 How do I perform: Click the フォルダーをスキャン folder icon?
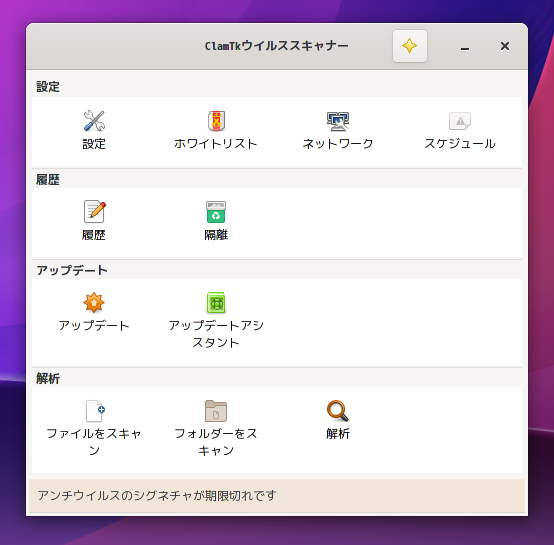[216, 411]
